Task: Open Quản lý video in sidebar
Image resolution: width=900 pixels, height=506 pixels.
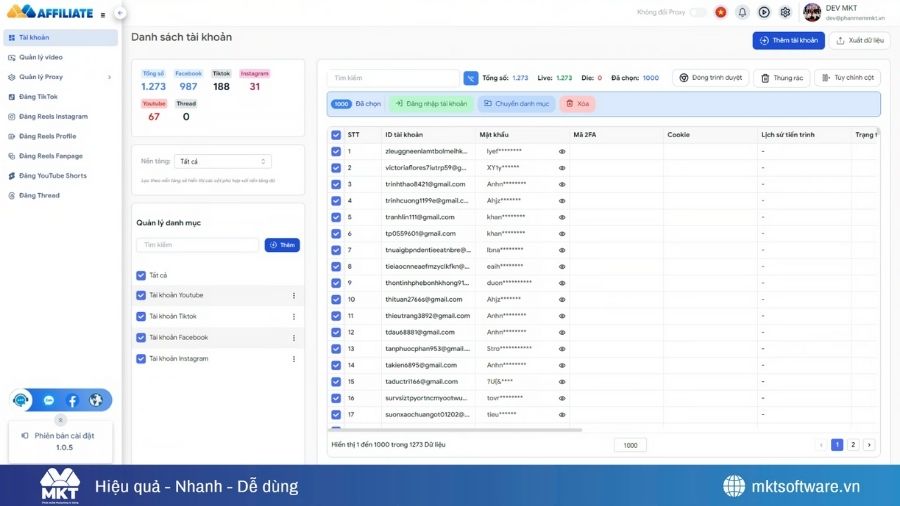Action: point(40,57)
